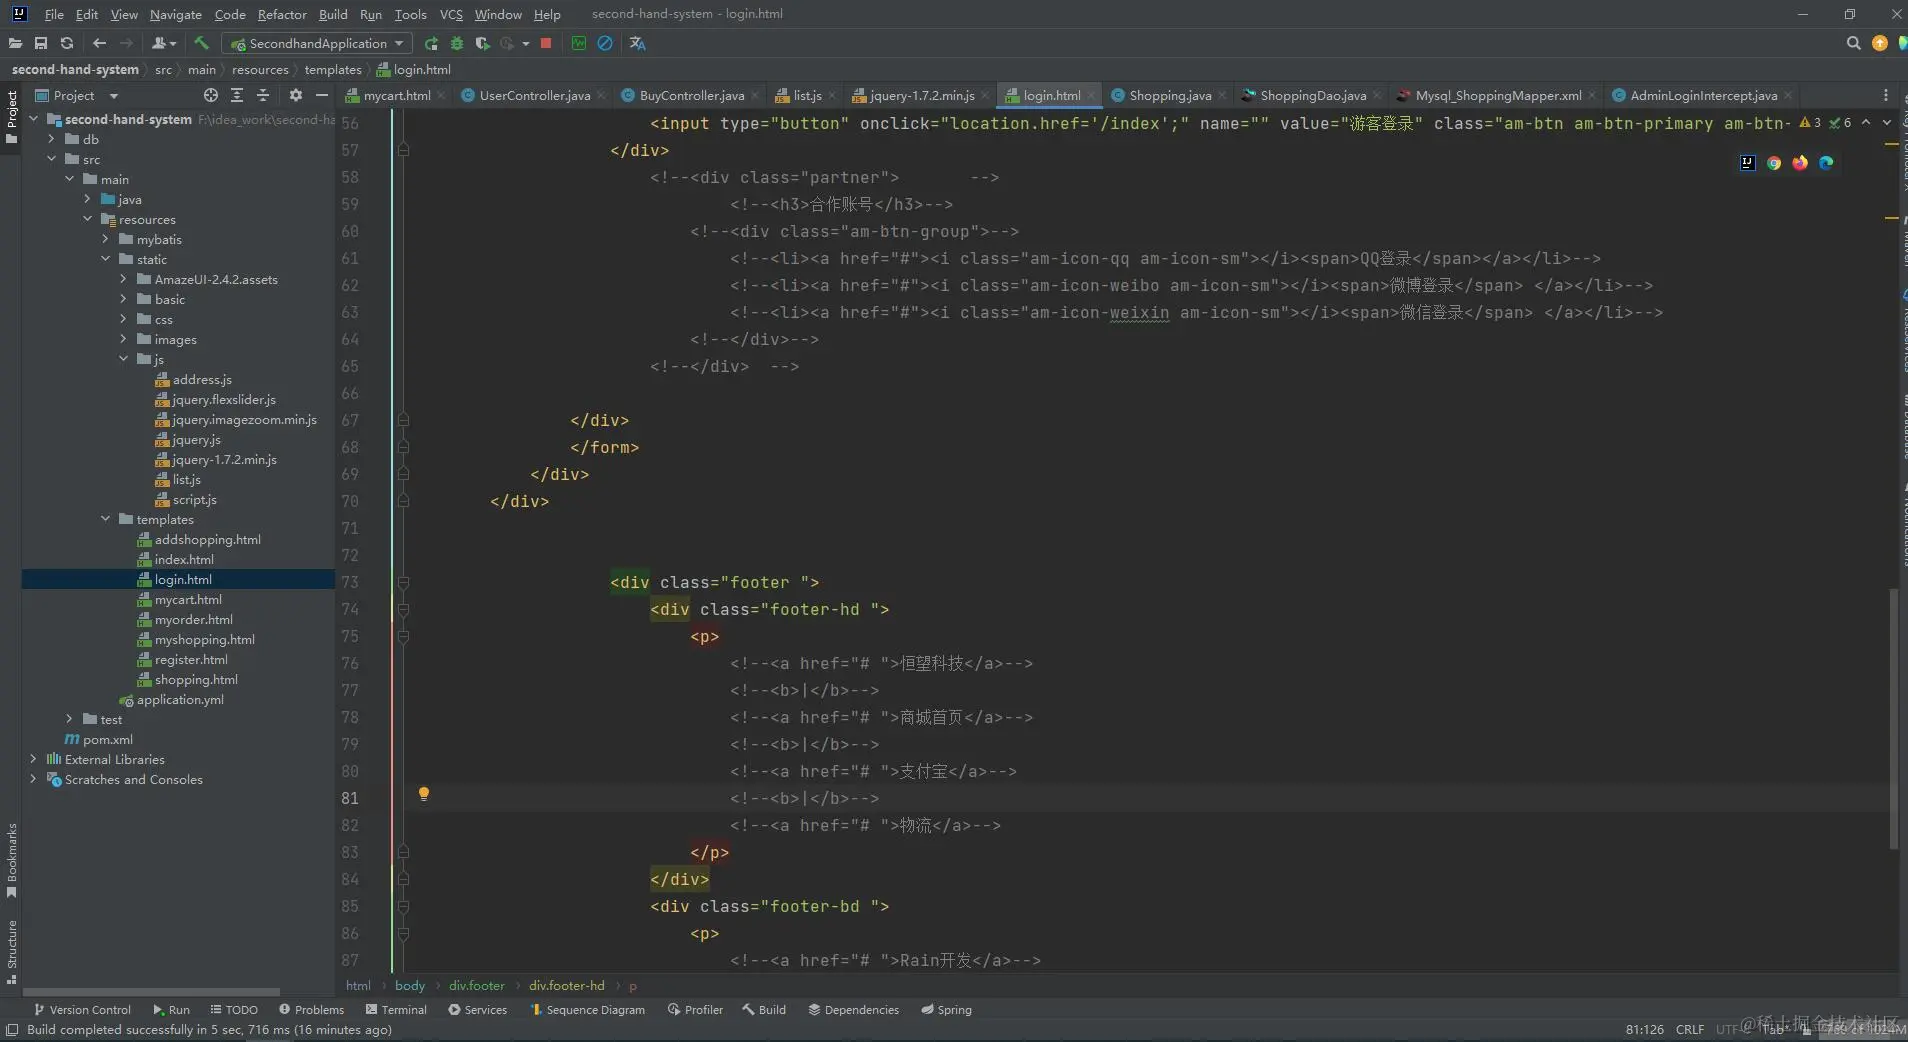The width and height of the screenshot is (1908, 1042).
Task: Run with coverage shield icon
Action: click(482, 43)
